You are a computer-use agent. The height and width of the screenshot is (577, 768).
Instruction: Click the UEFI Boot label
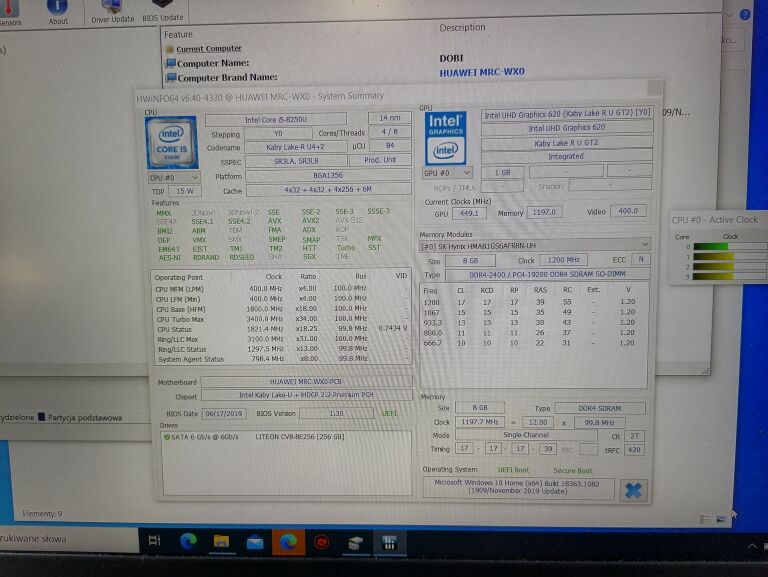513,470
